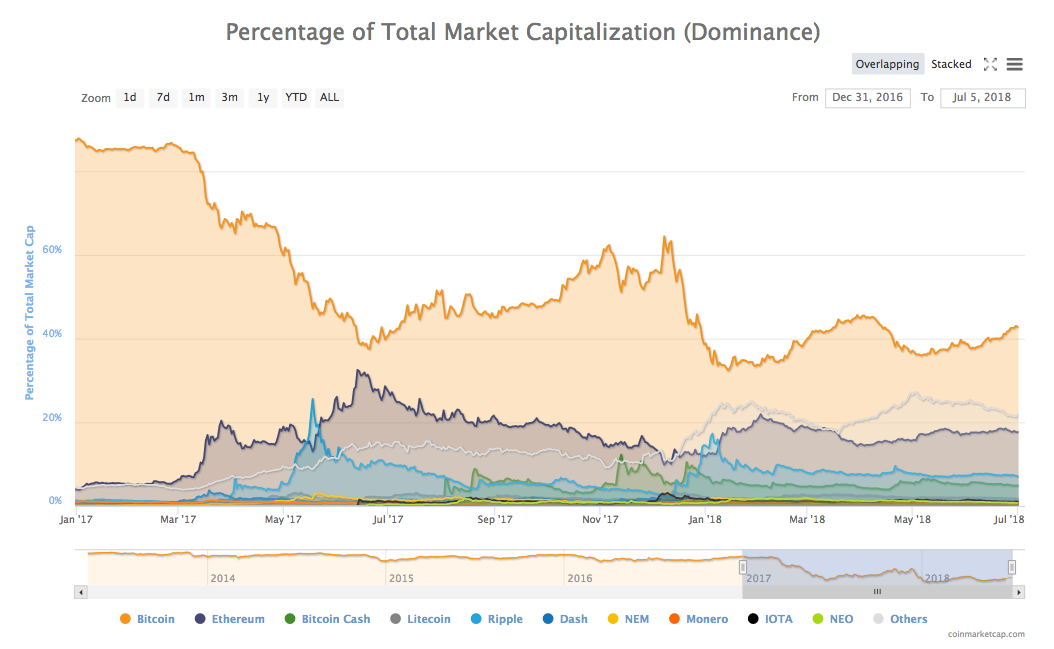Open the chart hamburger menu

click(x=1014, y=65)
